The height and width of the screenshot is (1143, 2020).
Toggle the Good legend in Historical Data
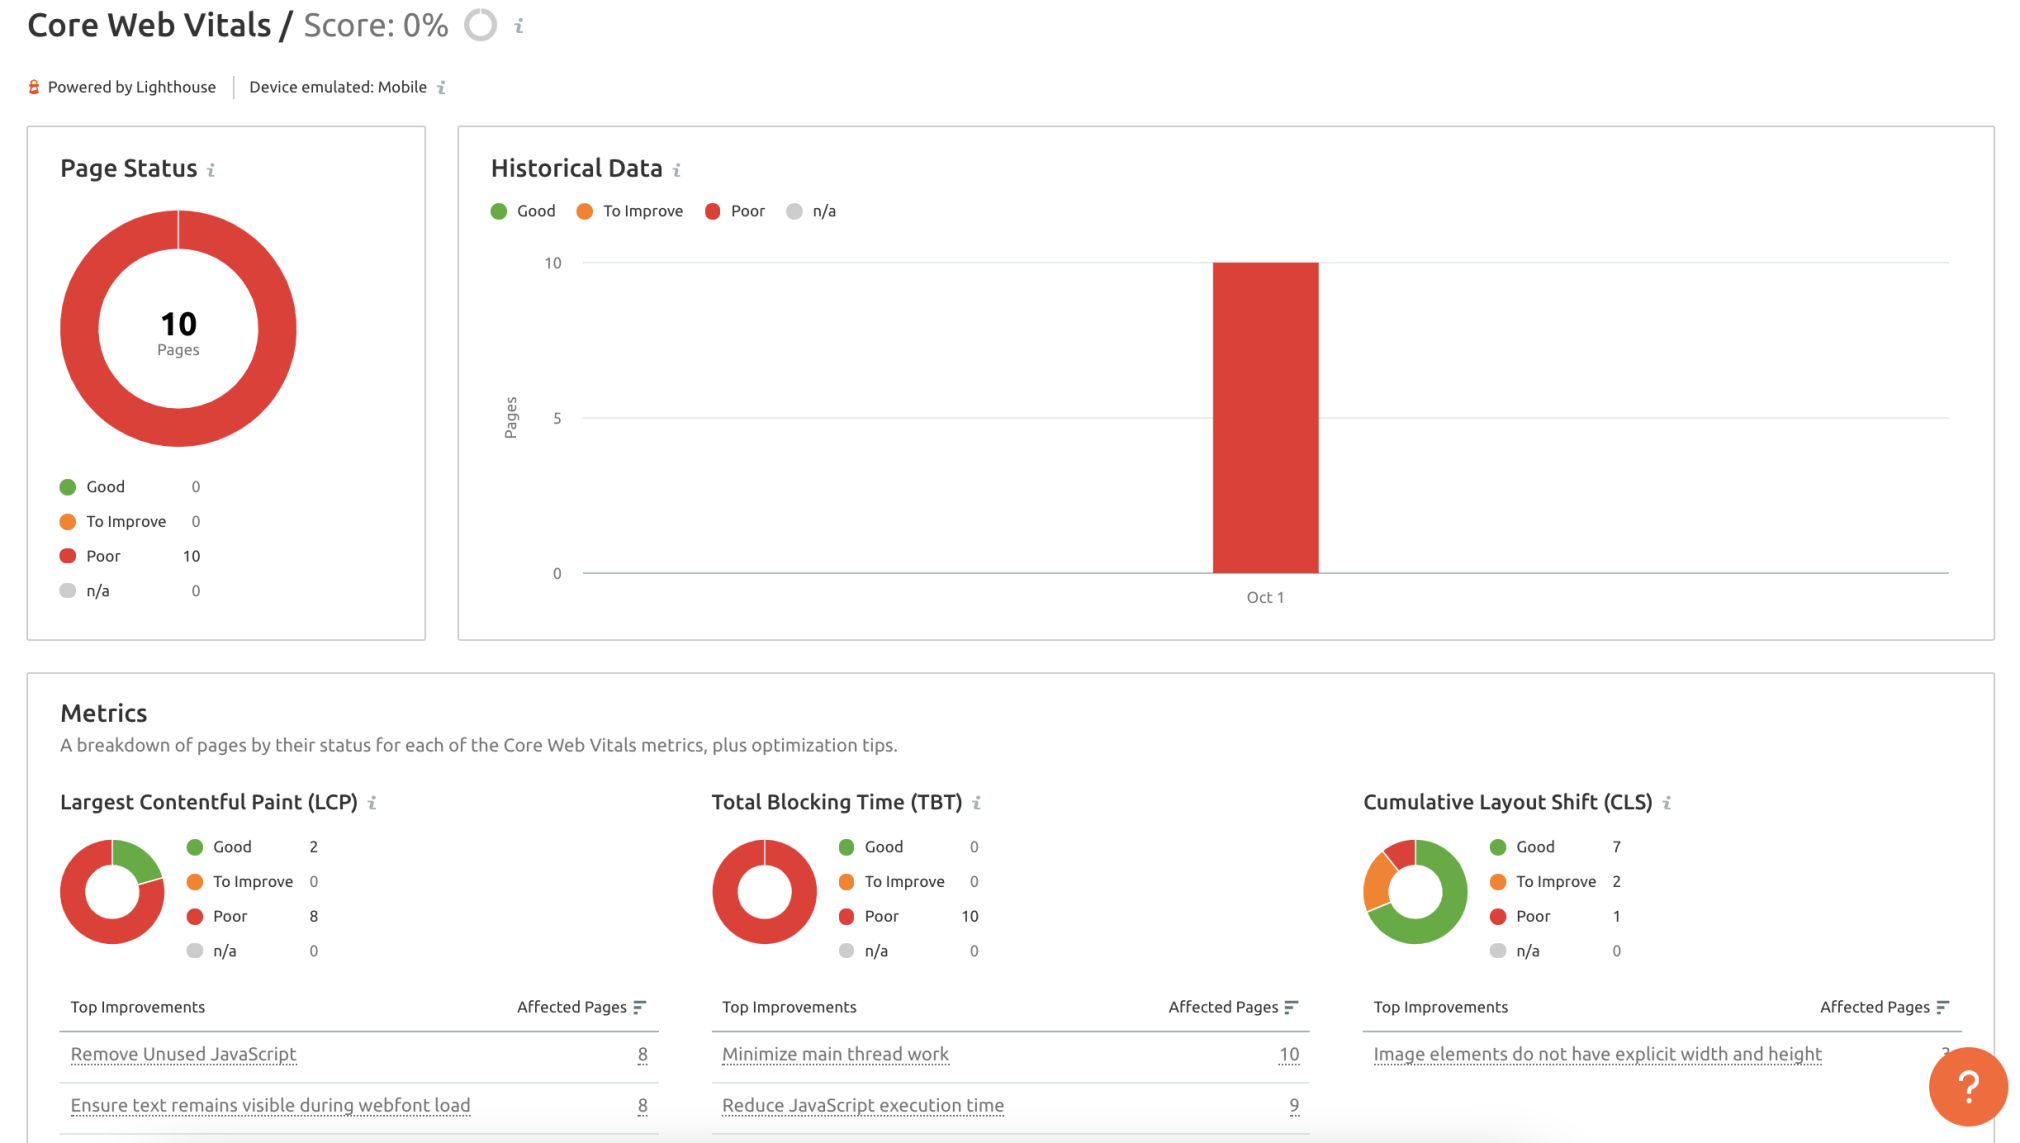(523, 210)
